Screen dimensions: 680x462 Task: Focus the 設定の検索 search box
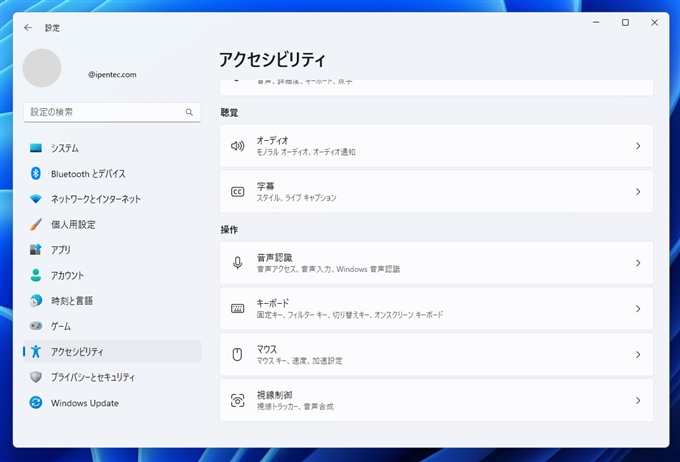pos(112,112)
